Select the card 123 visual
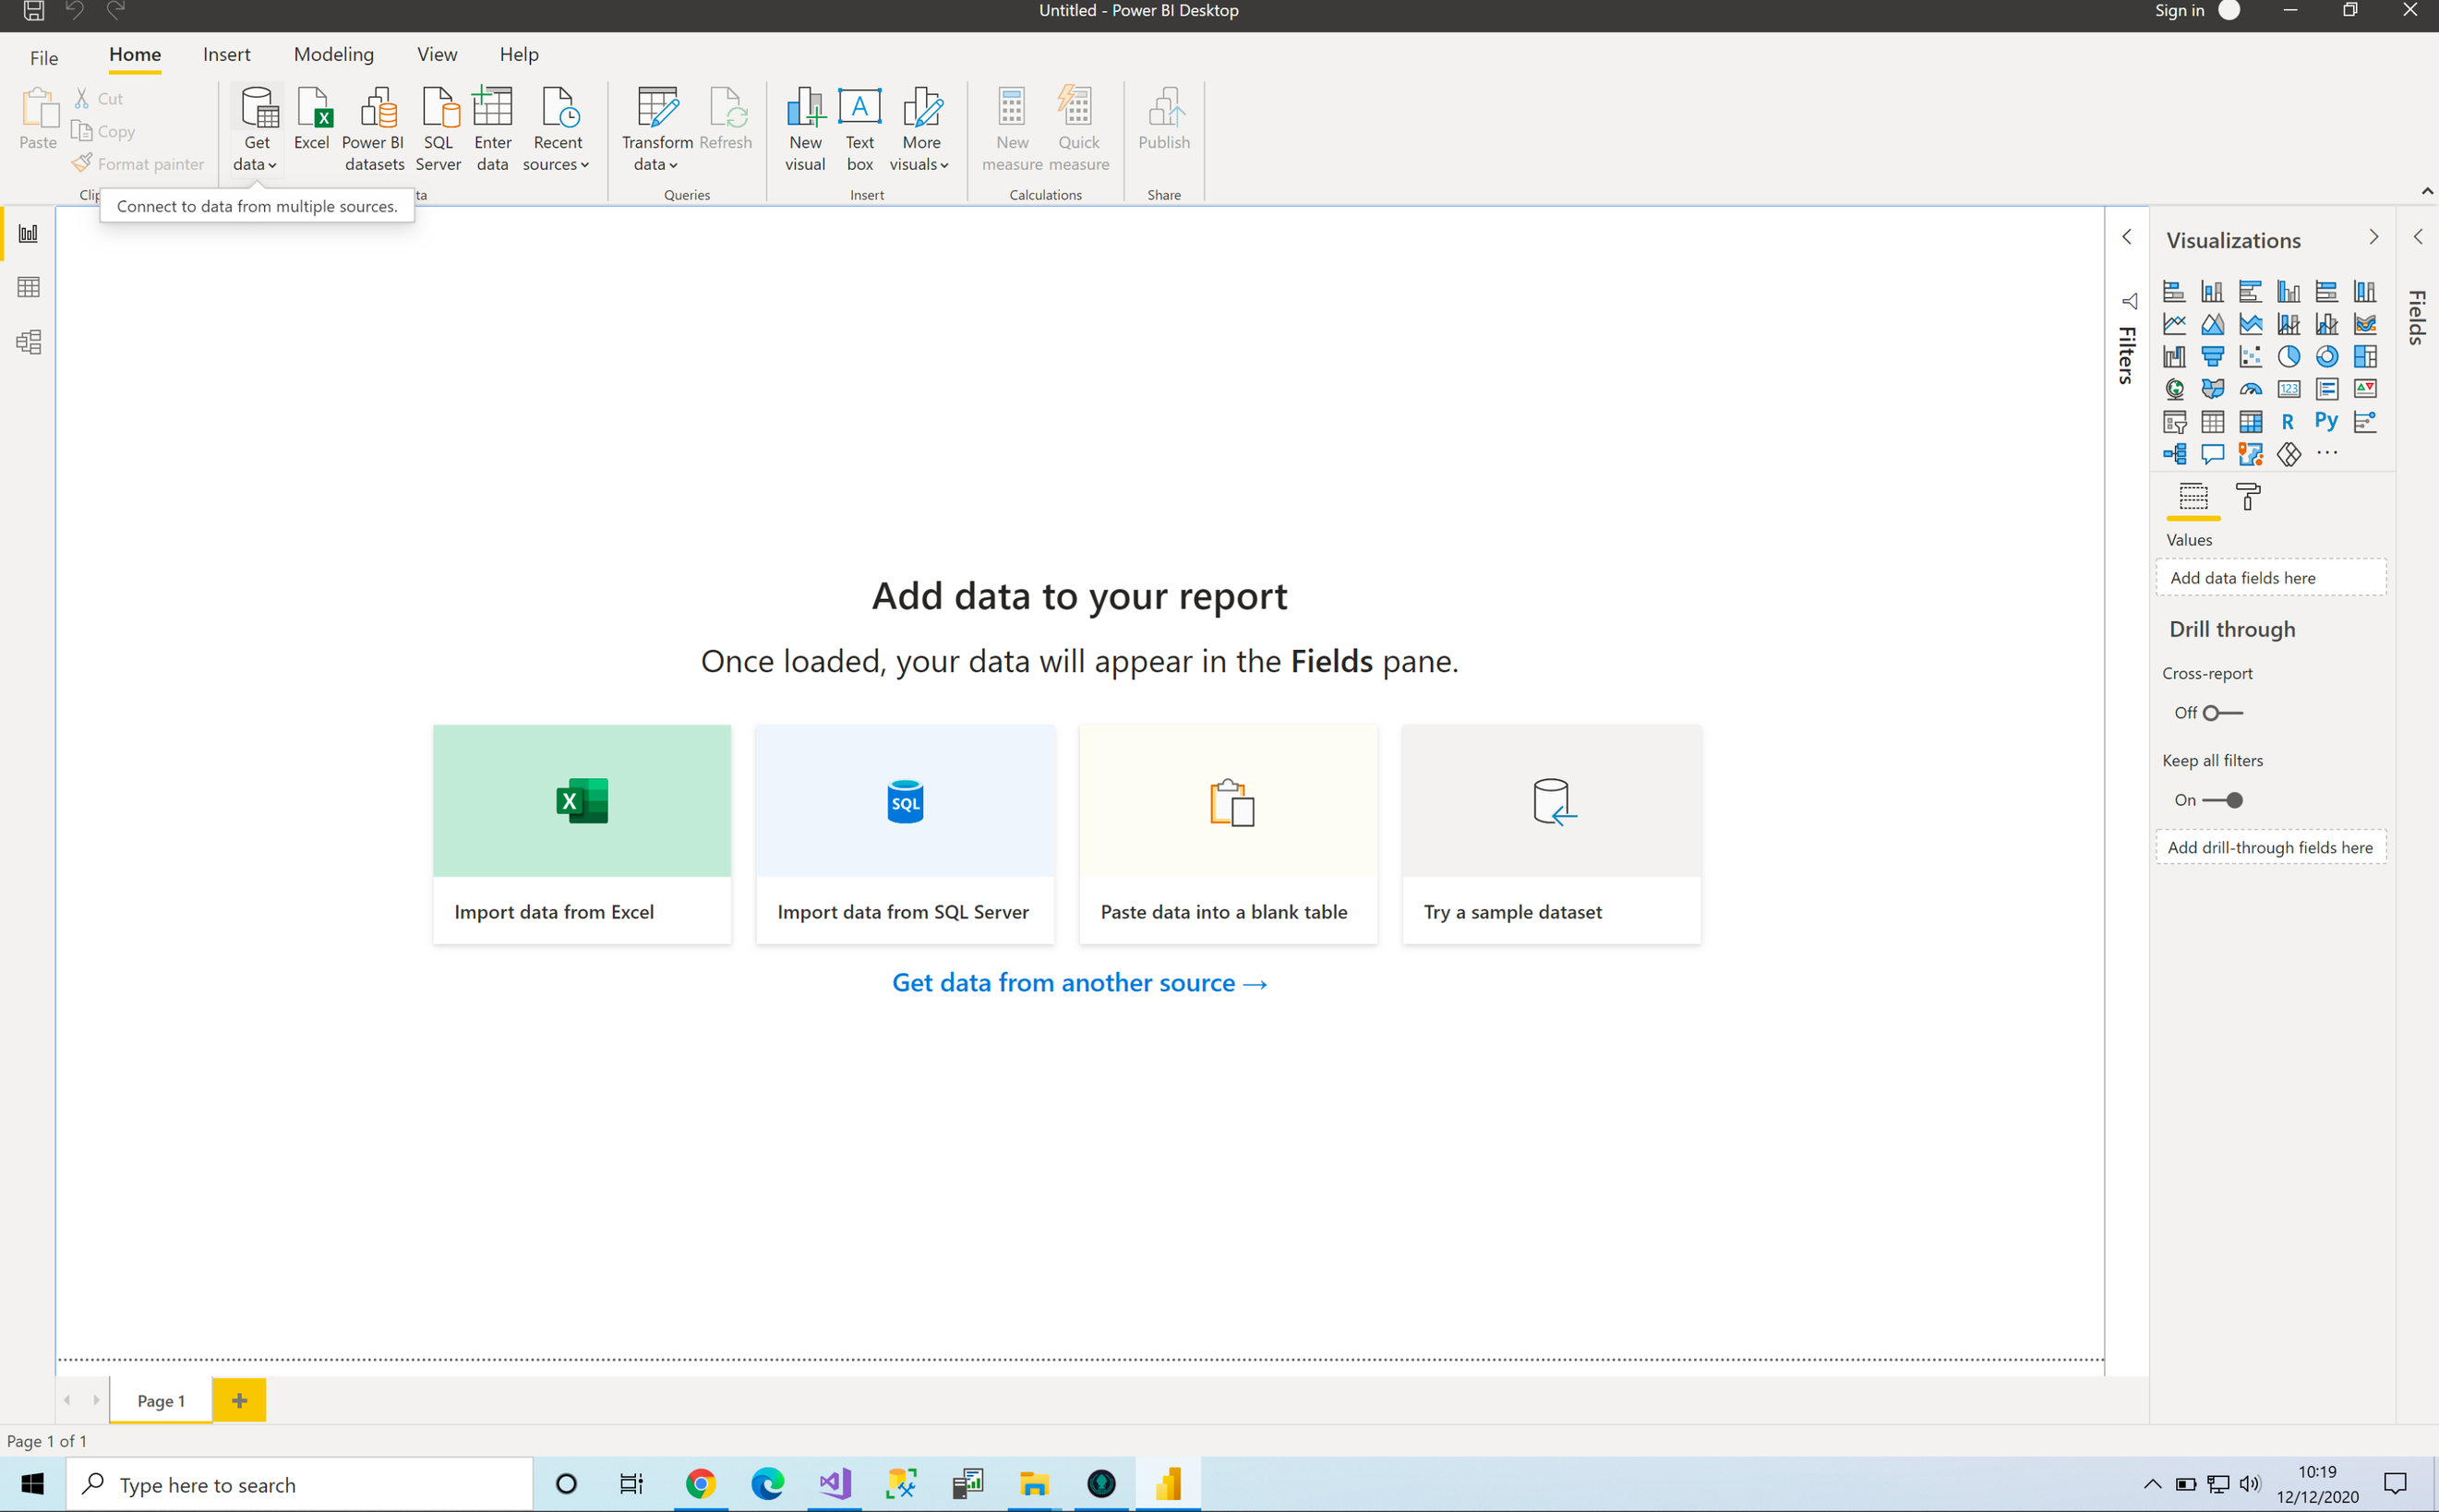 coord(2288,389)
